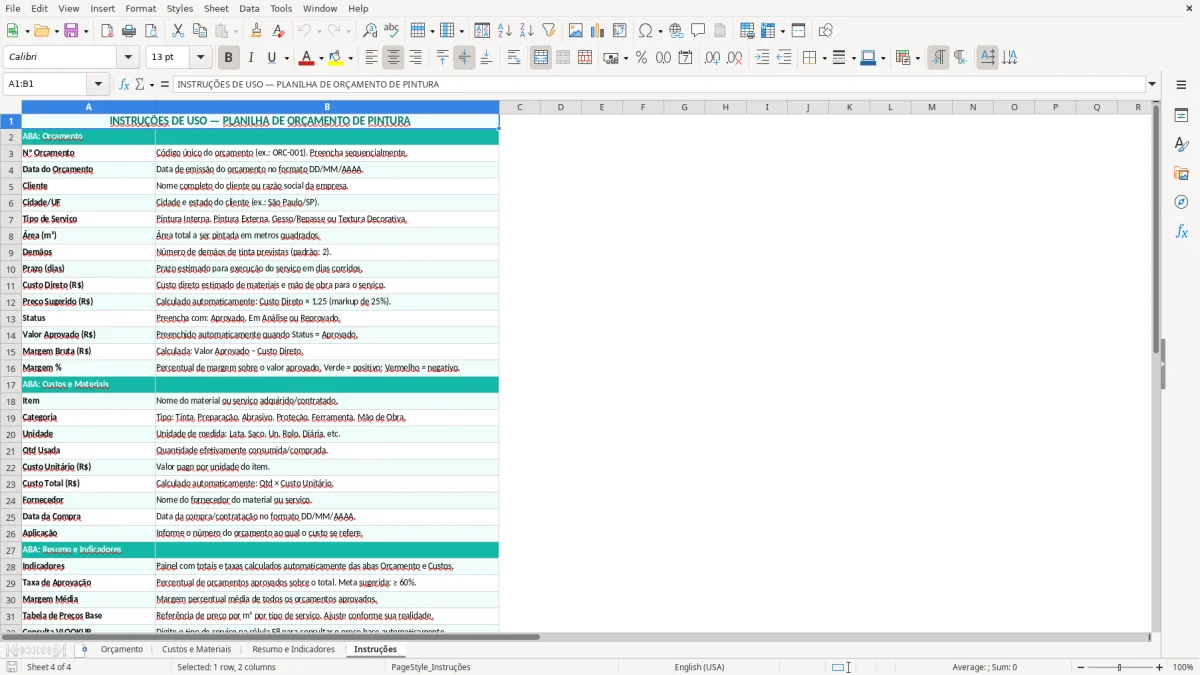This screenshot has width=1200, height=675.
Task: Click the AutoFilter funnel icon
Action: click(548, 31)
